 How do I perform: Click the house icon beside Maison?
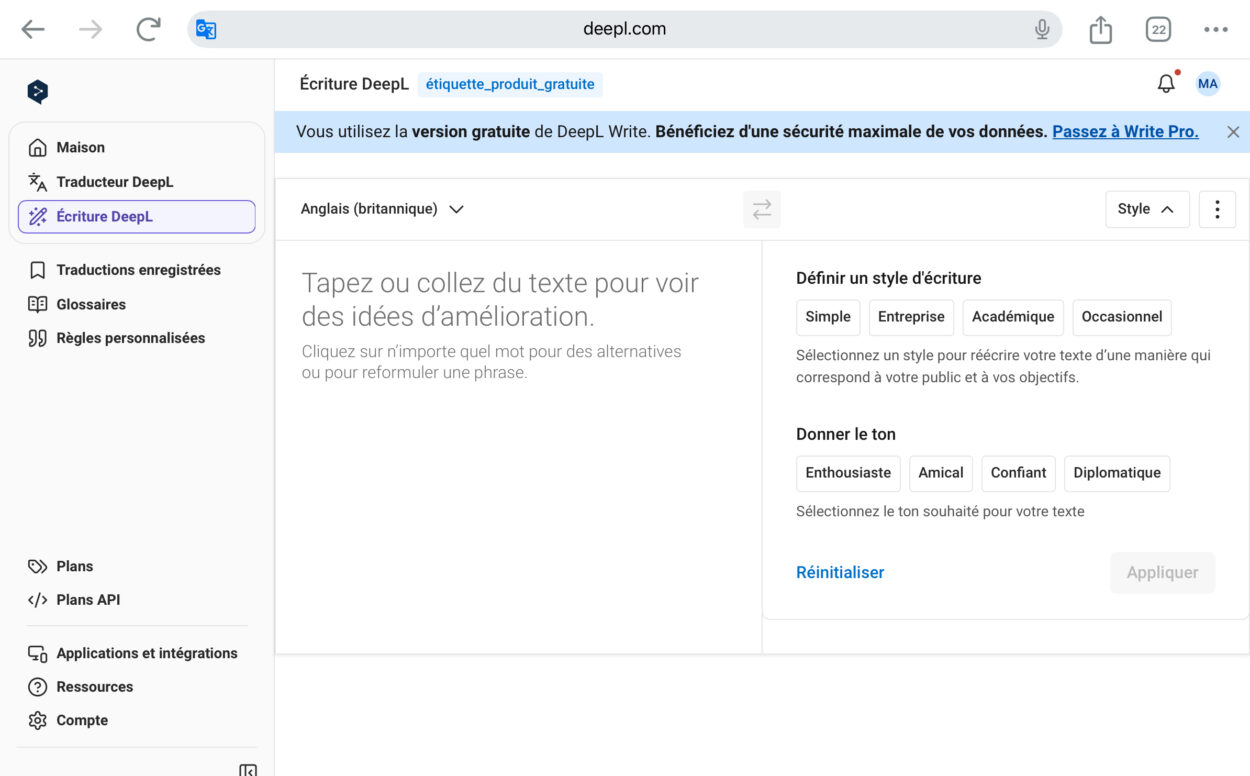tap(38, 148)
